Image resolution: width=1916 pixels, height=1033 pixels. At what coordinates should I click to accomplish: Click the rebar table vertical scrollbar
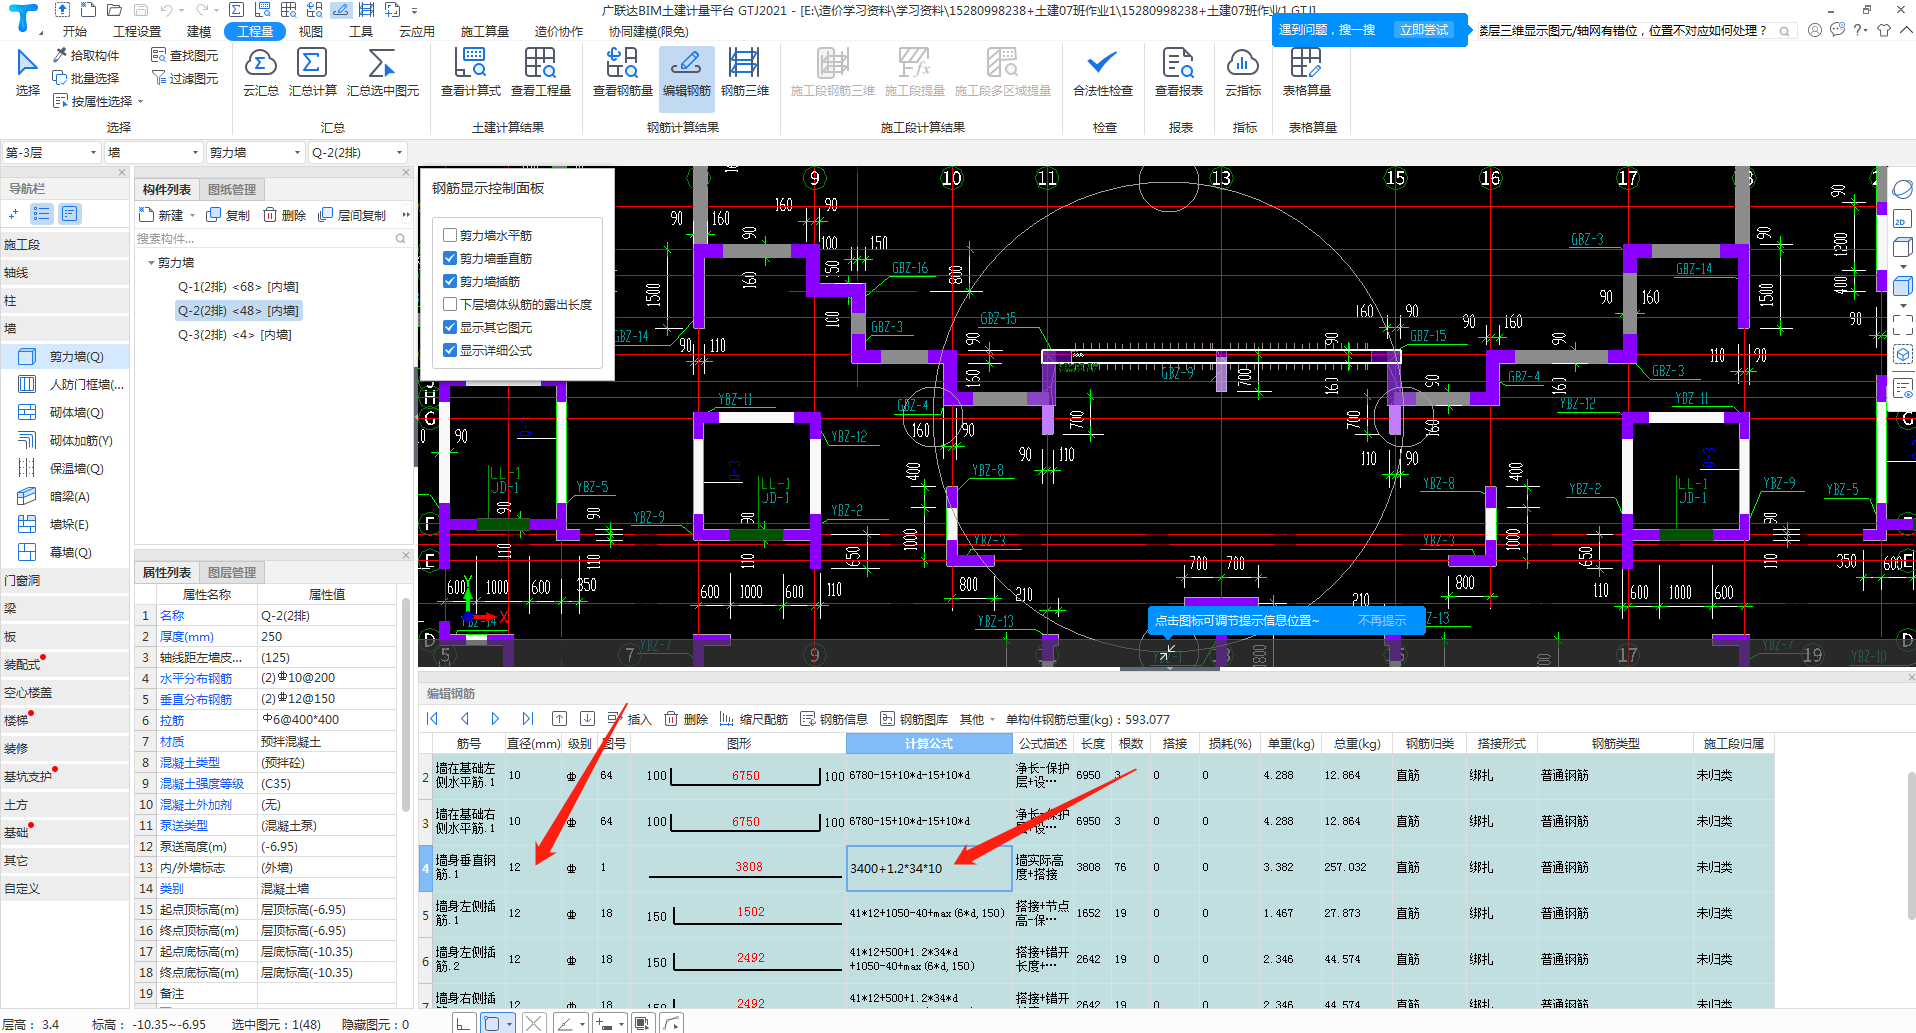(x=1911, y=846)
